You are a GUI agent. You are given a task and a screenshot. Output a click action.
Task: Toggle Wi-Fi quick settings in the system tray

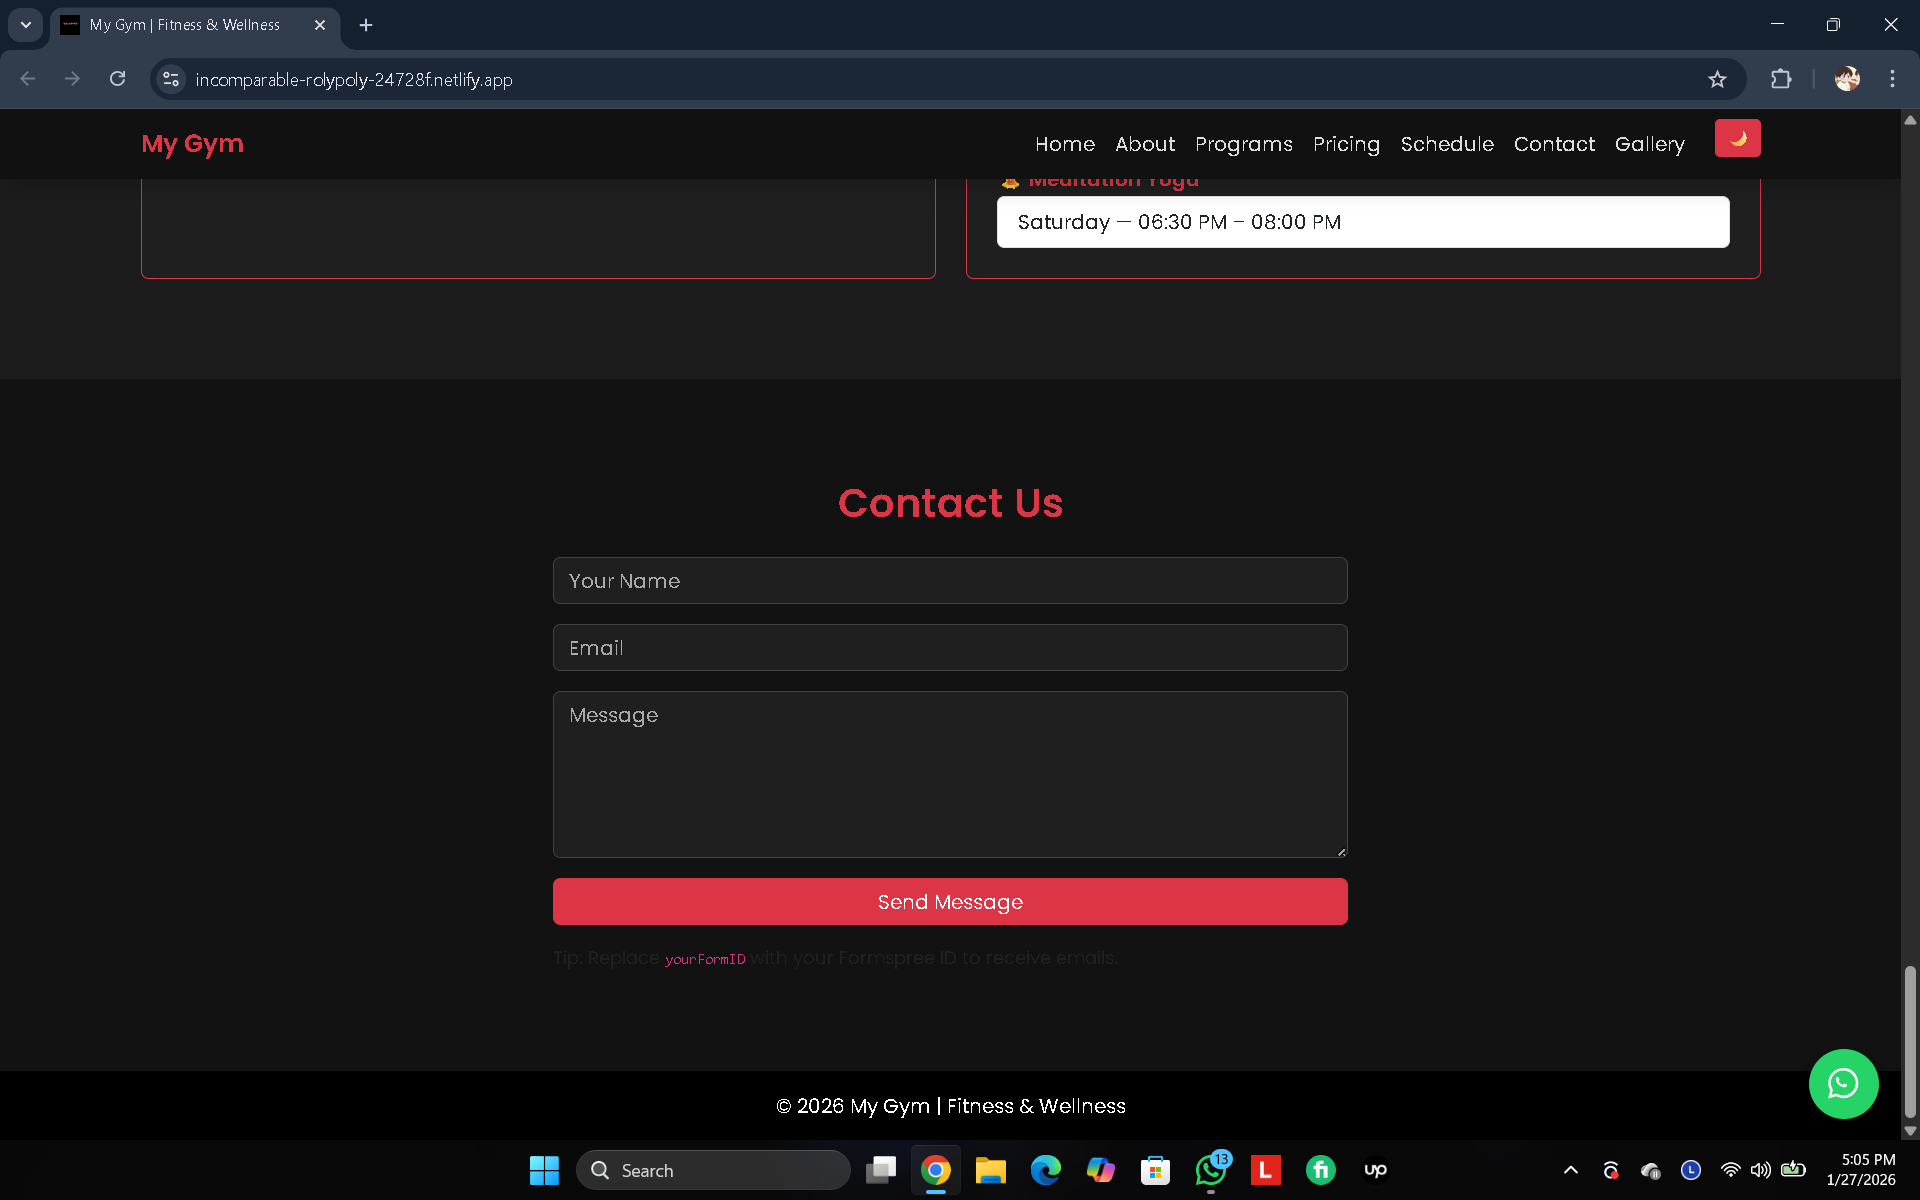point(1729,1170)
